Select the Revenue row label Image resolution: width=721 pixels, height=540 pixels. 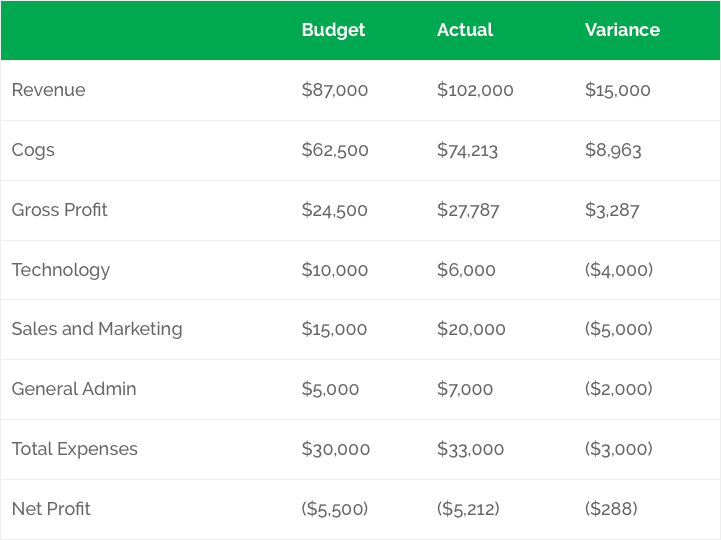[x=48, y=90]
